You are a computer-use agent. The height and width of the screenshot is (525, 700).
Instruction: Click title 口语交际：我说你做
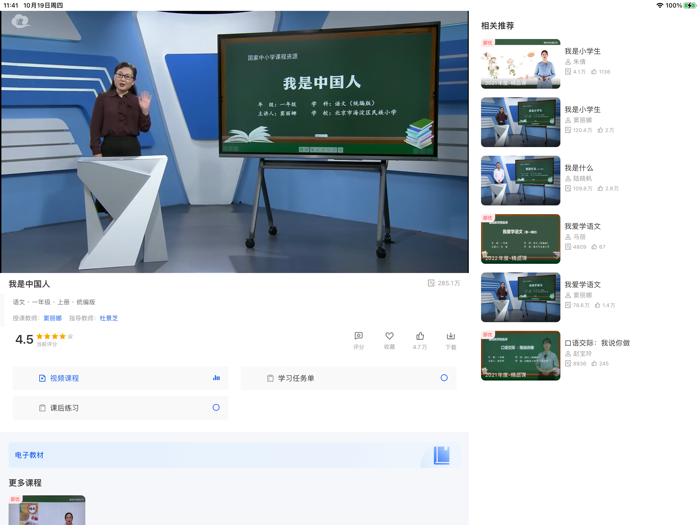(597, 343)
